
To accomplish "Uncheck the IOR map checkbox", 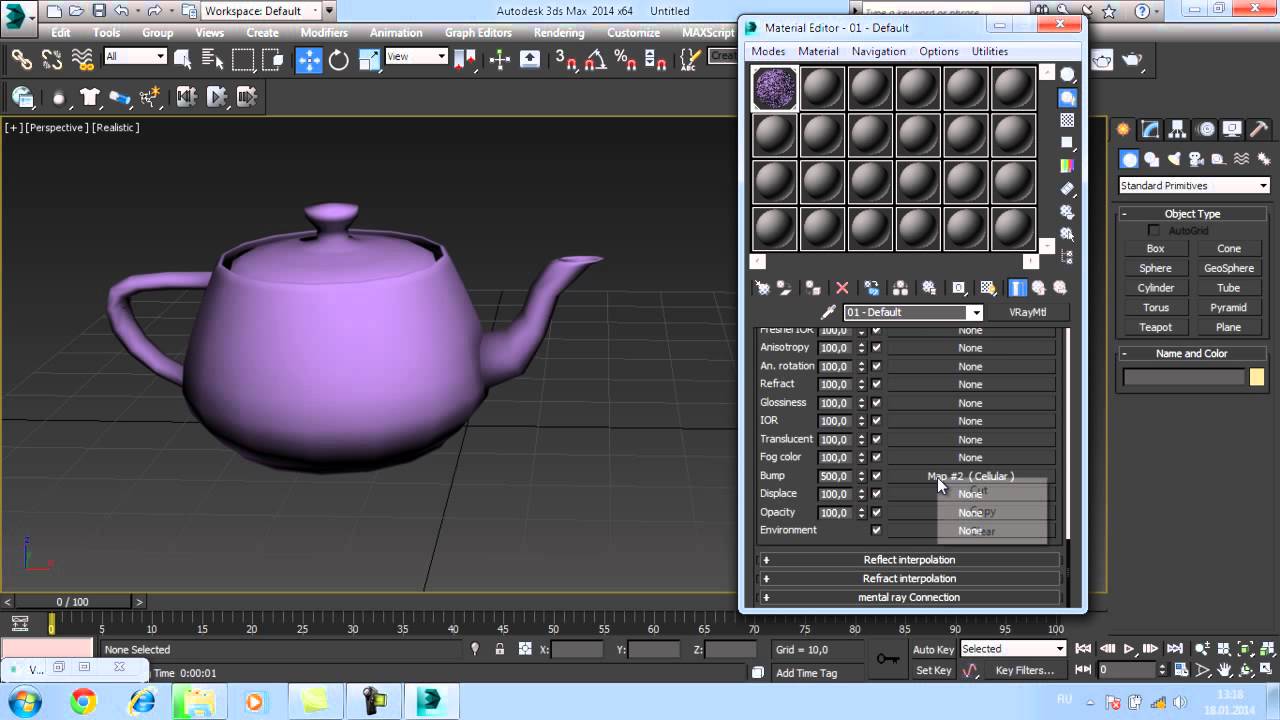I will (x=876, y=421).
